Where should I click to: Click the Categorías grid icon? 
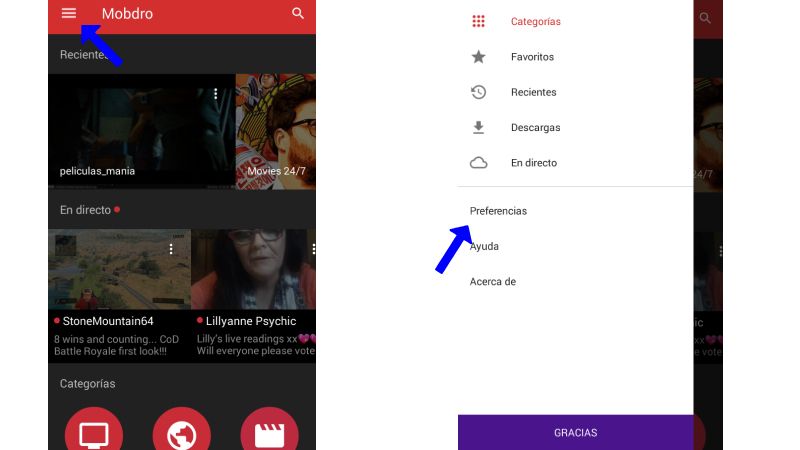479,21
